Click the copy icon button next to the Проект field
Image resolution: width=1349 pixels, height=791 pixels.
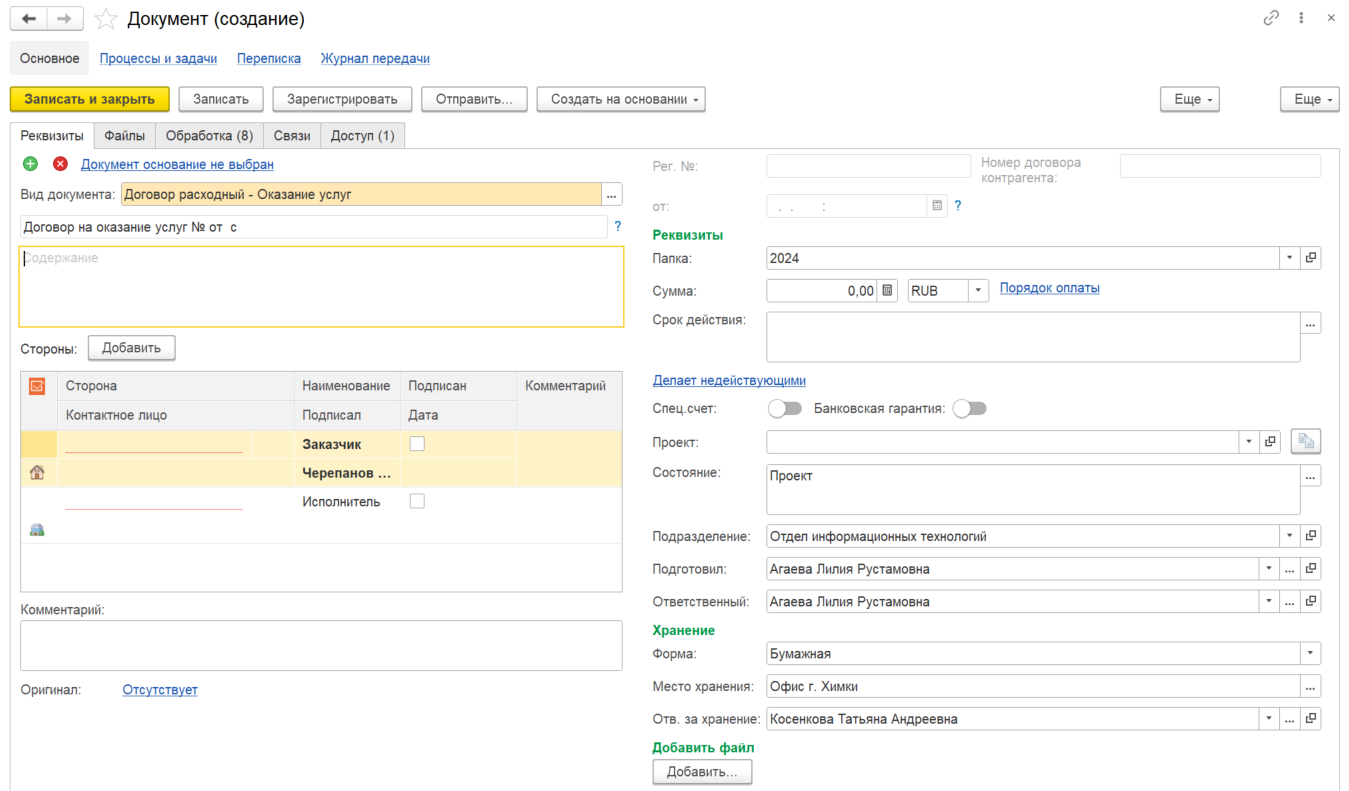point(1306,442)
